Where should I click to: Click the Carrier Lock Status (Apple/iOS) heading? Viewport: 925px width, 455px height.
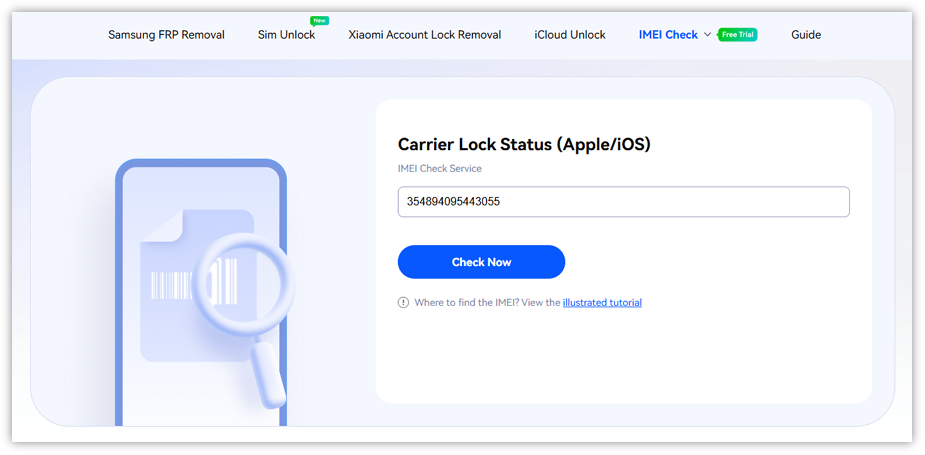pos(524,145)
